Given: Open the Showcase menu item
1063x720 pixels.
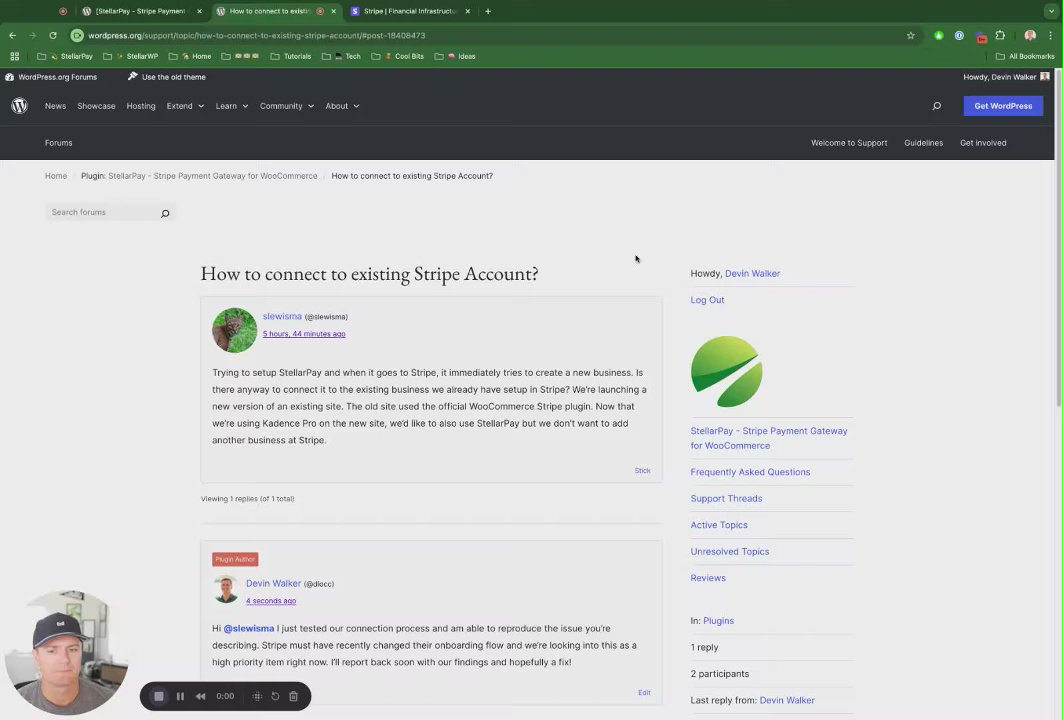Looking at the screenshot, I should (x=96, y=106).
